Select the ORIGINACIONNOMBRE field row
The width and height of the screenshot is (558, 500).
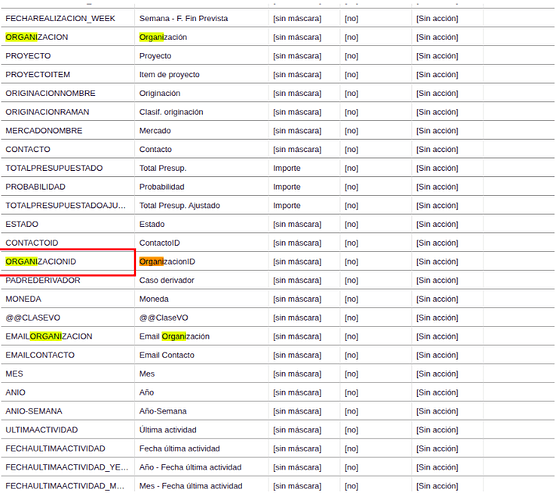point(278,93)
